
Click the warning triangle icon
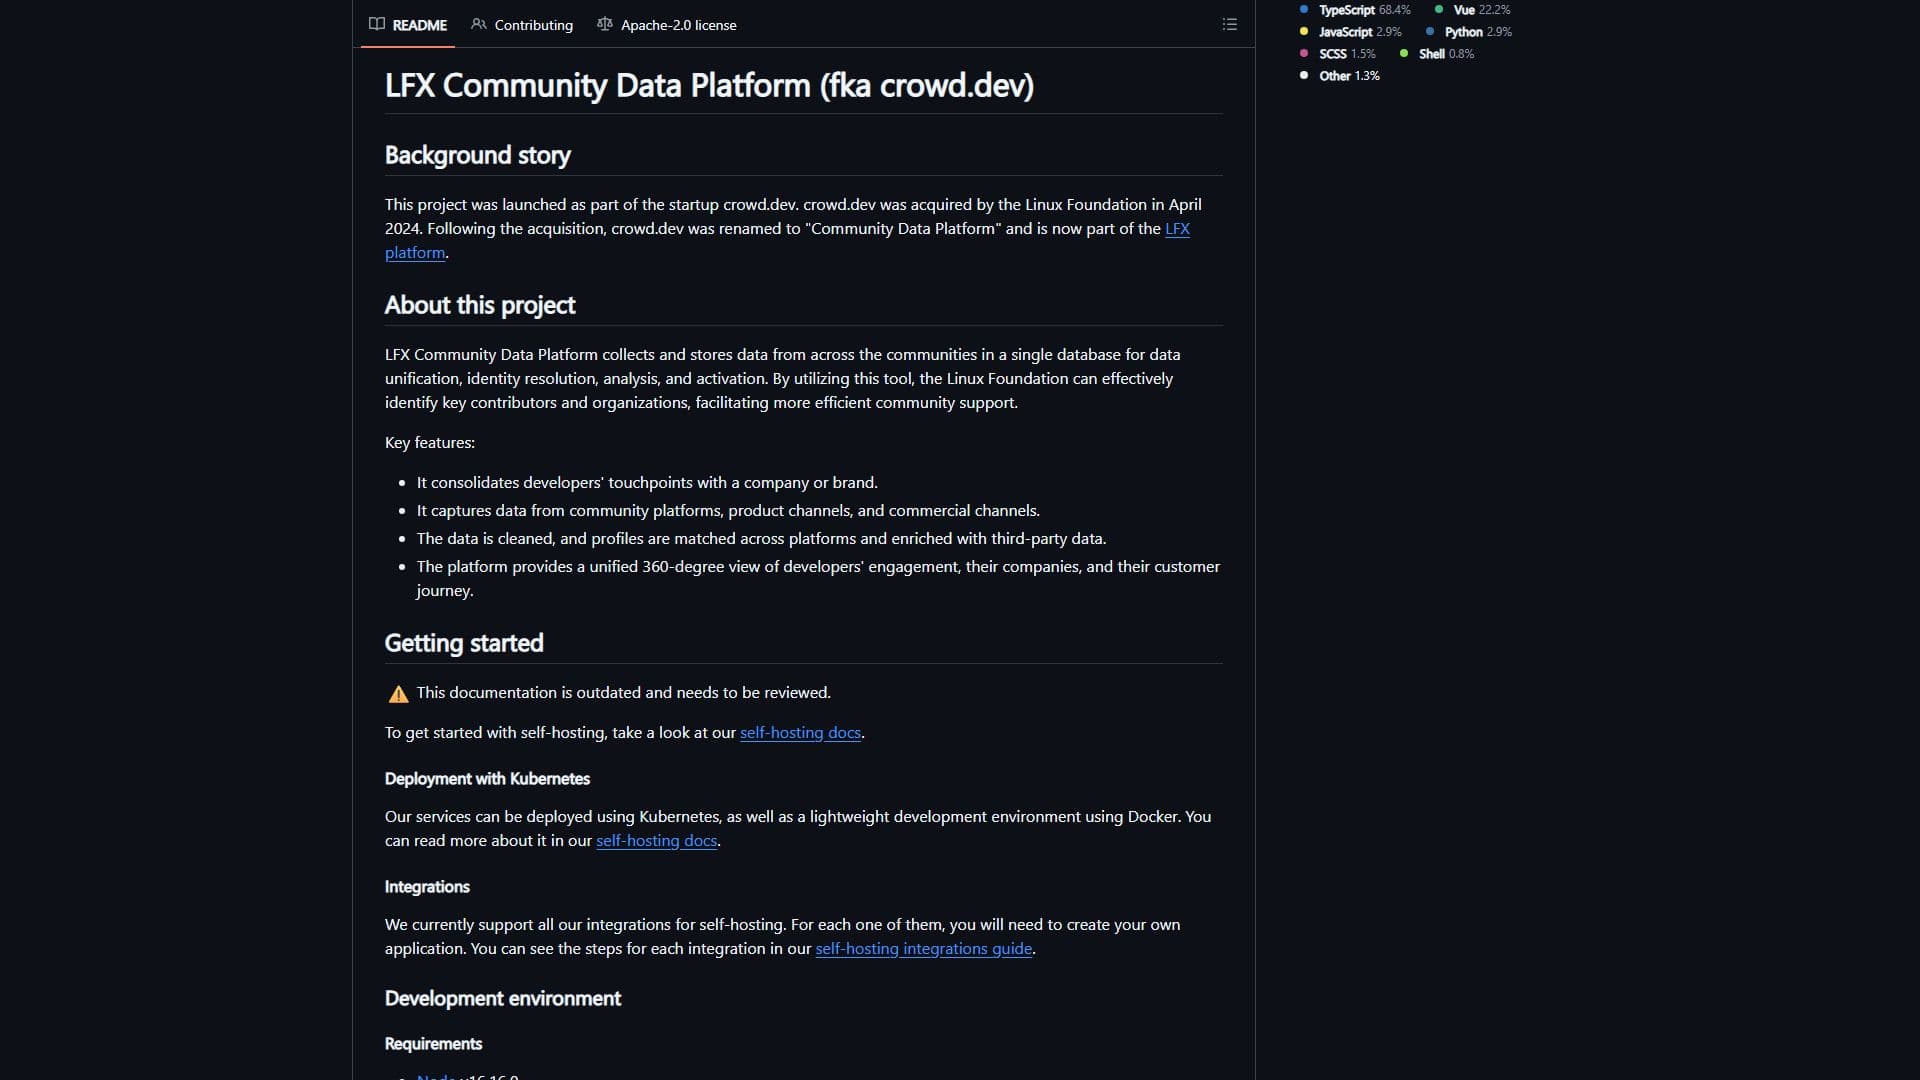tap(398, 693)
